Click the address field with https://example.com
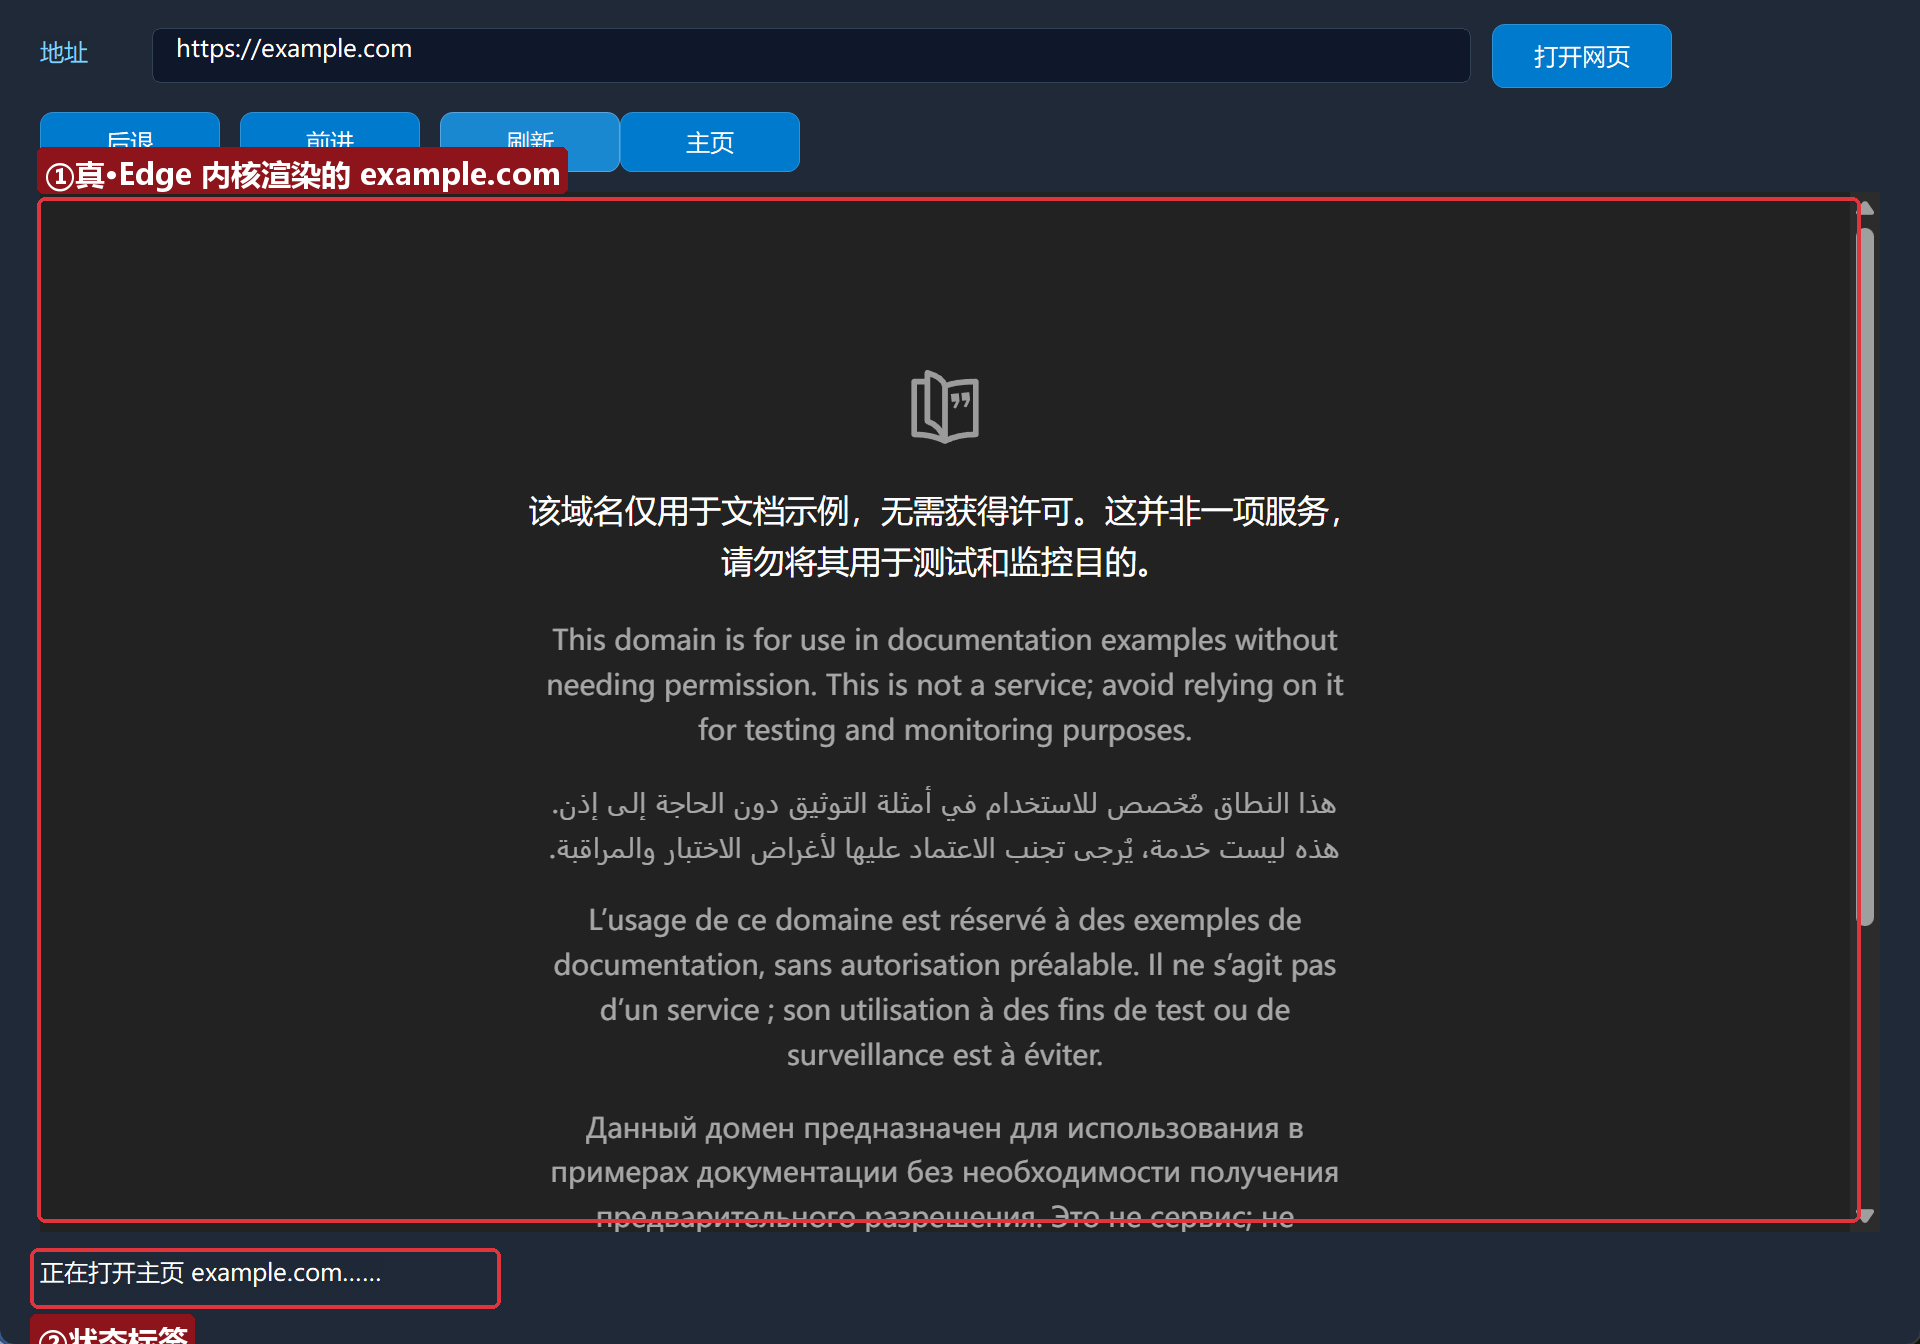This screenshot has width=1920, height=1344. pos(811,55)
